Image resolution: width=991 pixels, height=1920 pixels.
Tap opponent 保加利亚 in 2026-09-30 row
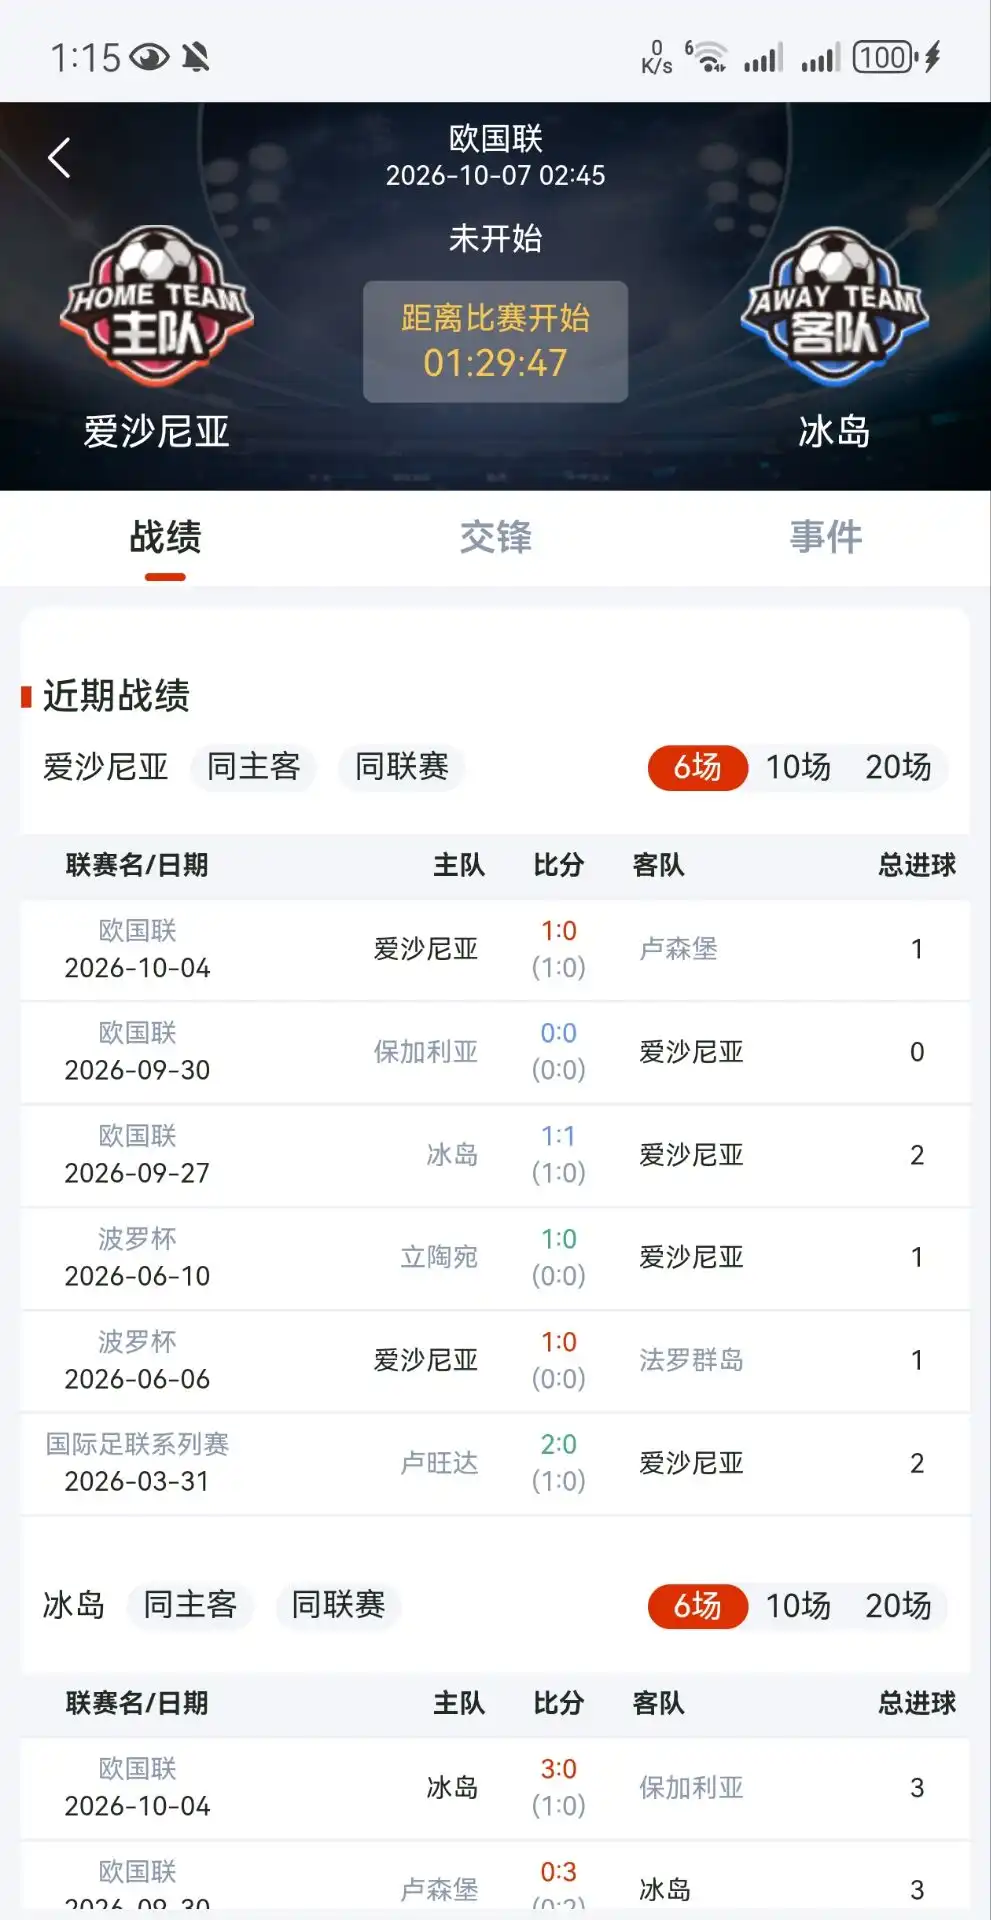[425, 1052]
